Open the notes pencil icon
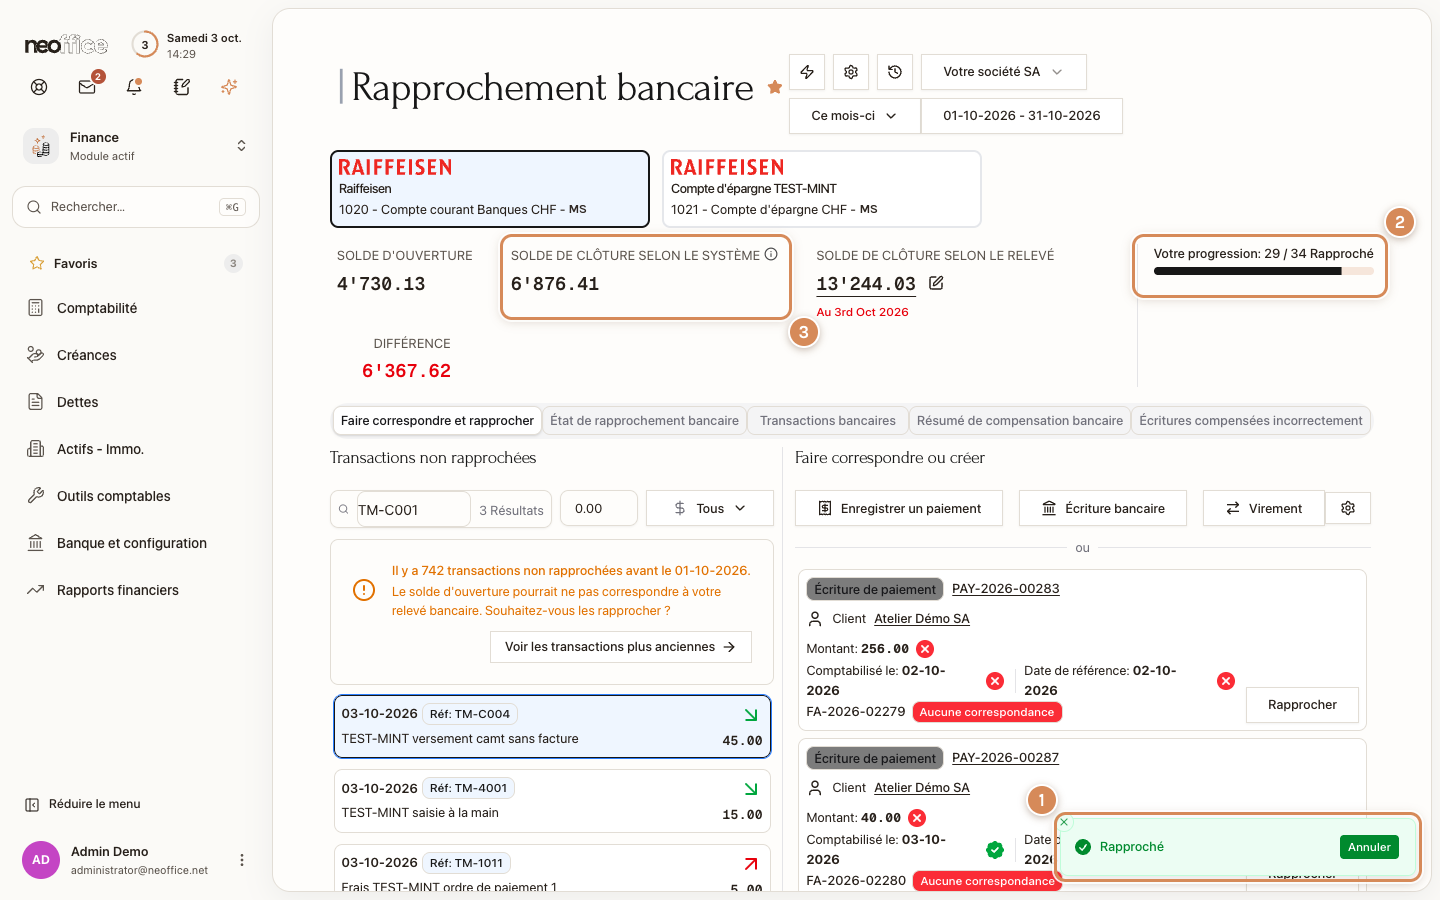This screenshot has height=900, width=1440. point(182,87)
